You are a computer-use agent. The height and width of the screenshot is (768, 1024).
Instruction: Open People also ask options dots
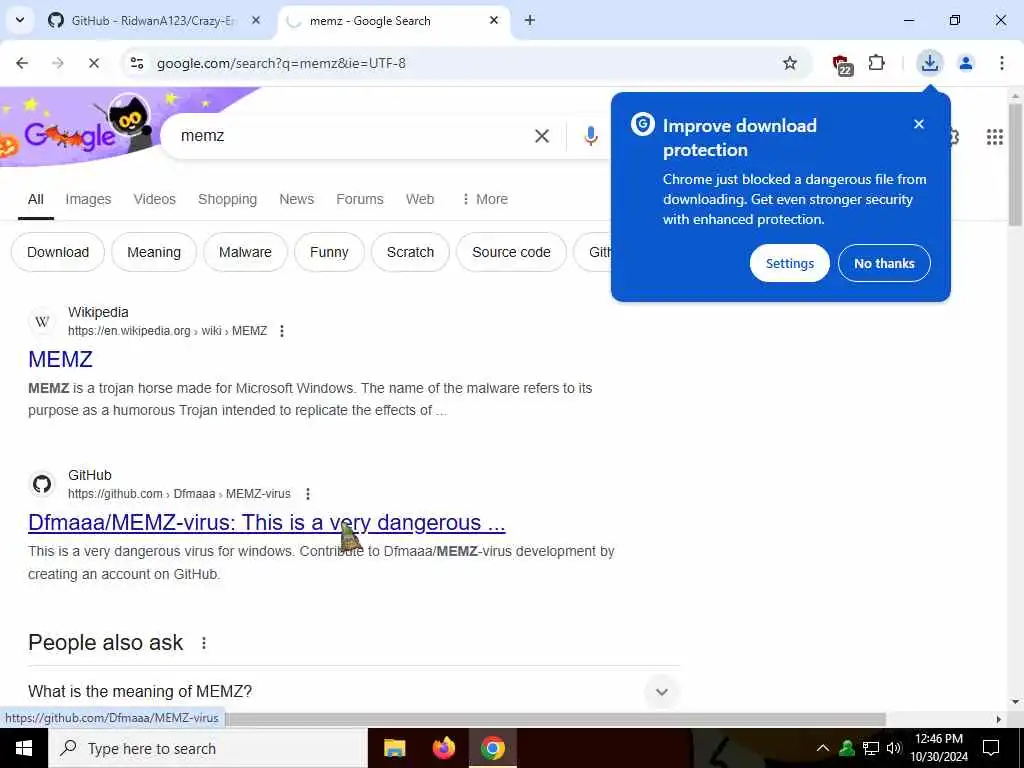(x=204, y=643)
